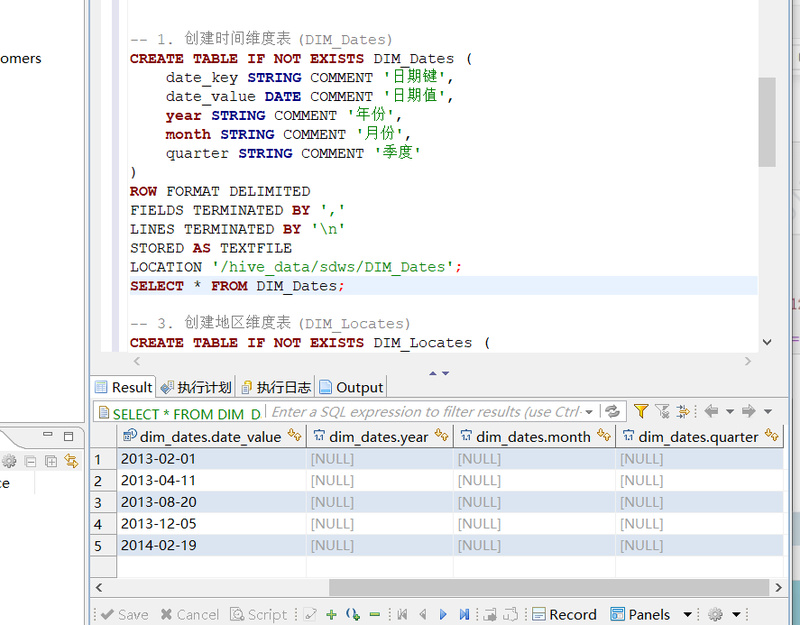This screenshot has height=625, width=800.
Task: Open custom filters icon beside crossed funnel
Action: click(683, 411)
